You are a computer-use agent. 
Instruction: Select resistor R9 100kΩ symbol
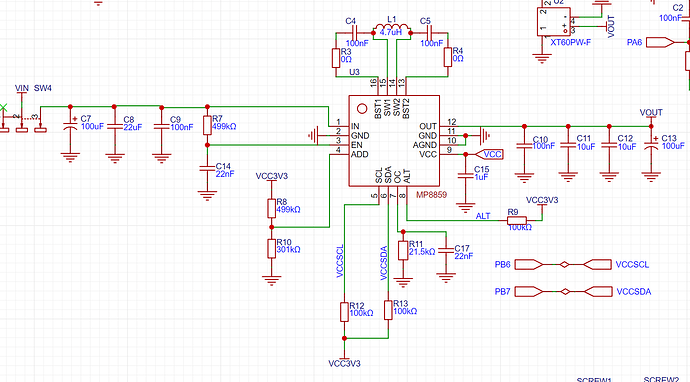[x=517, y=220]
